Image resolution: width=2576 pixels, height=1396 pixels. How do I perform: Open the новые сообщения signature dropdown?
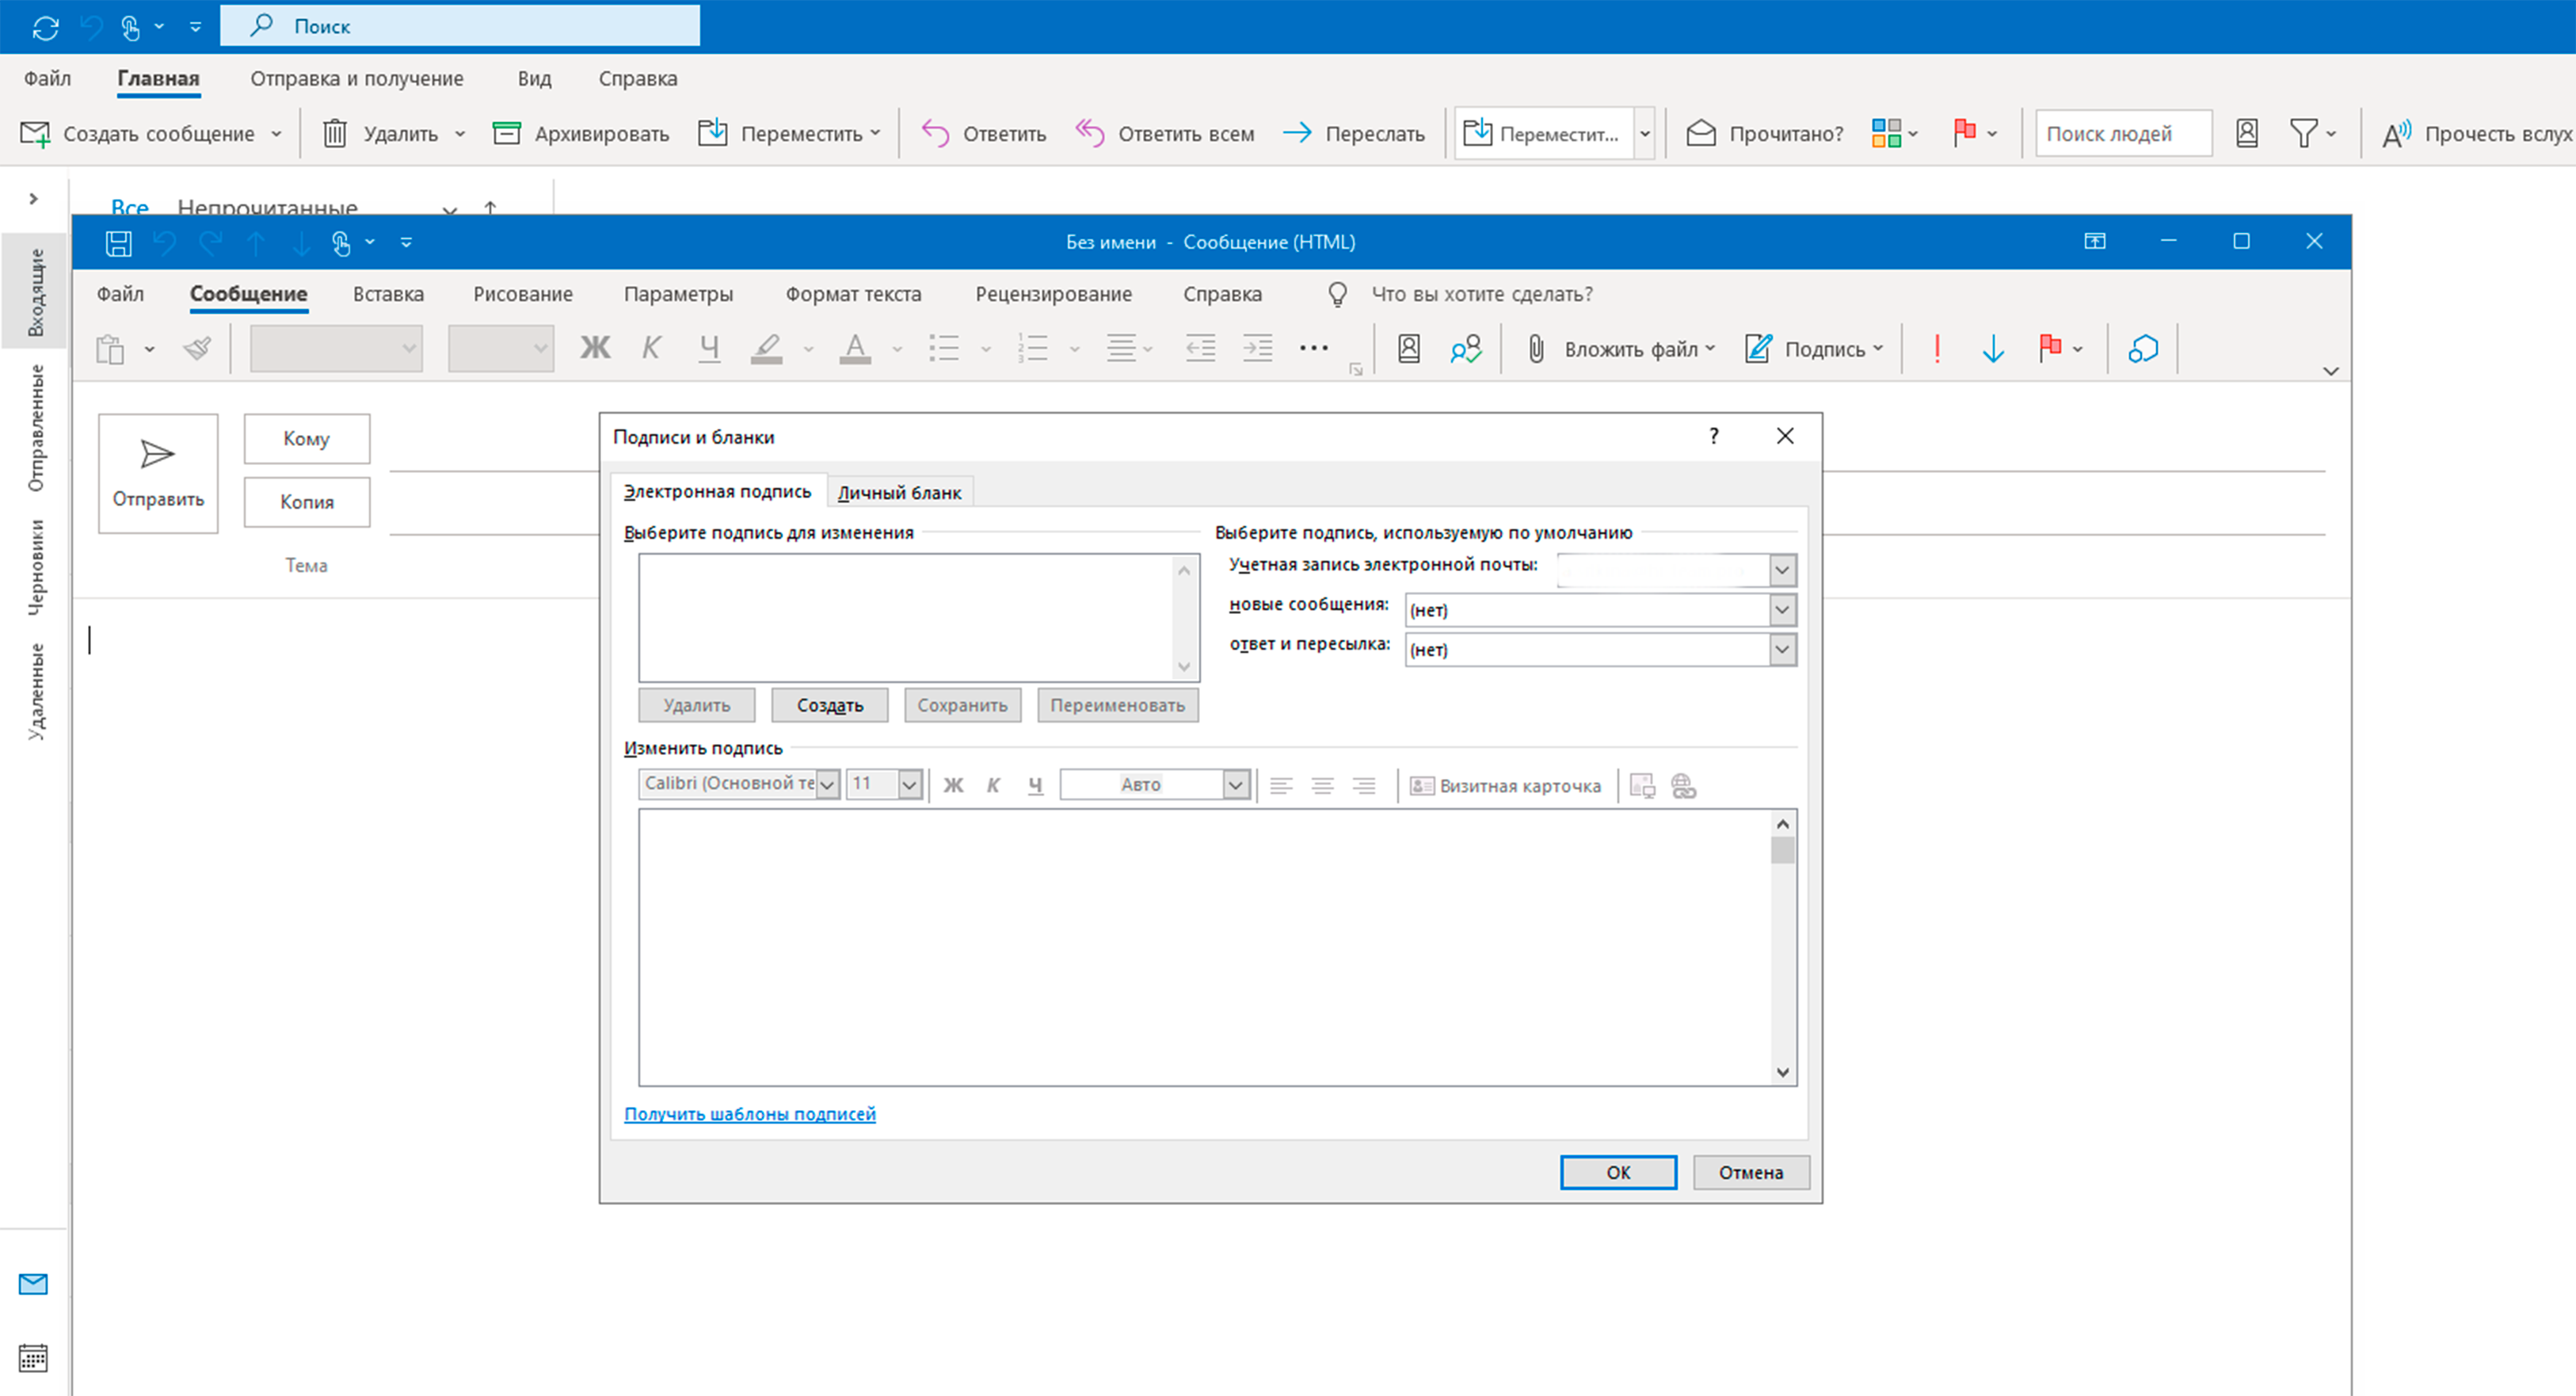pyautogui.click(x=1782, y=610)
